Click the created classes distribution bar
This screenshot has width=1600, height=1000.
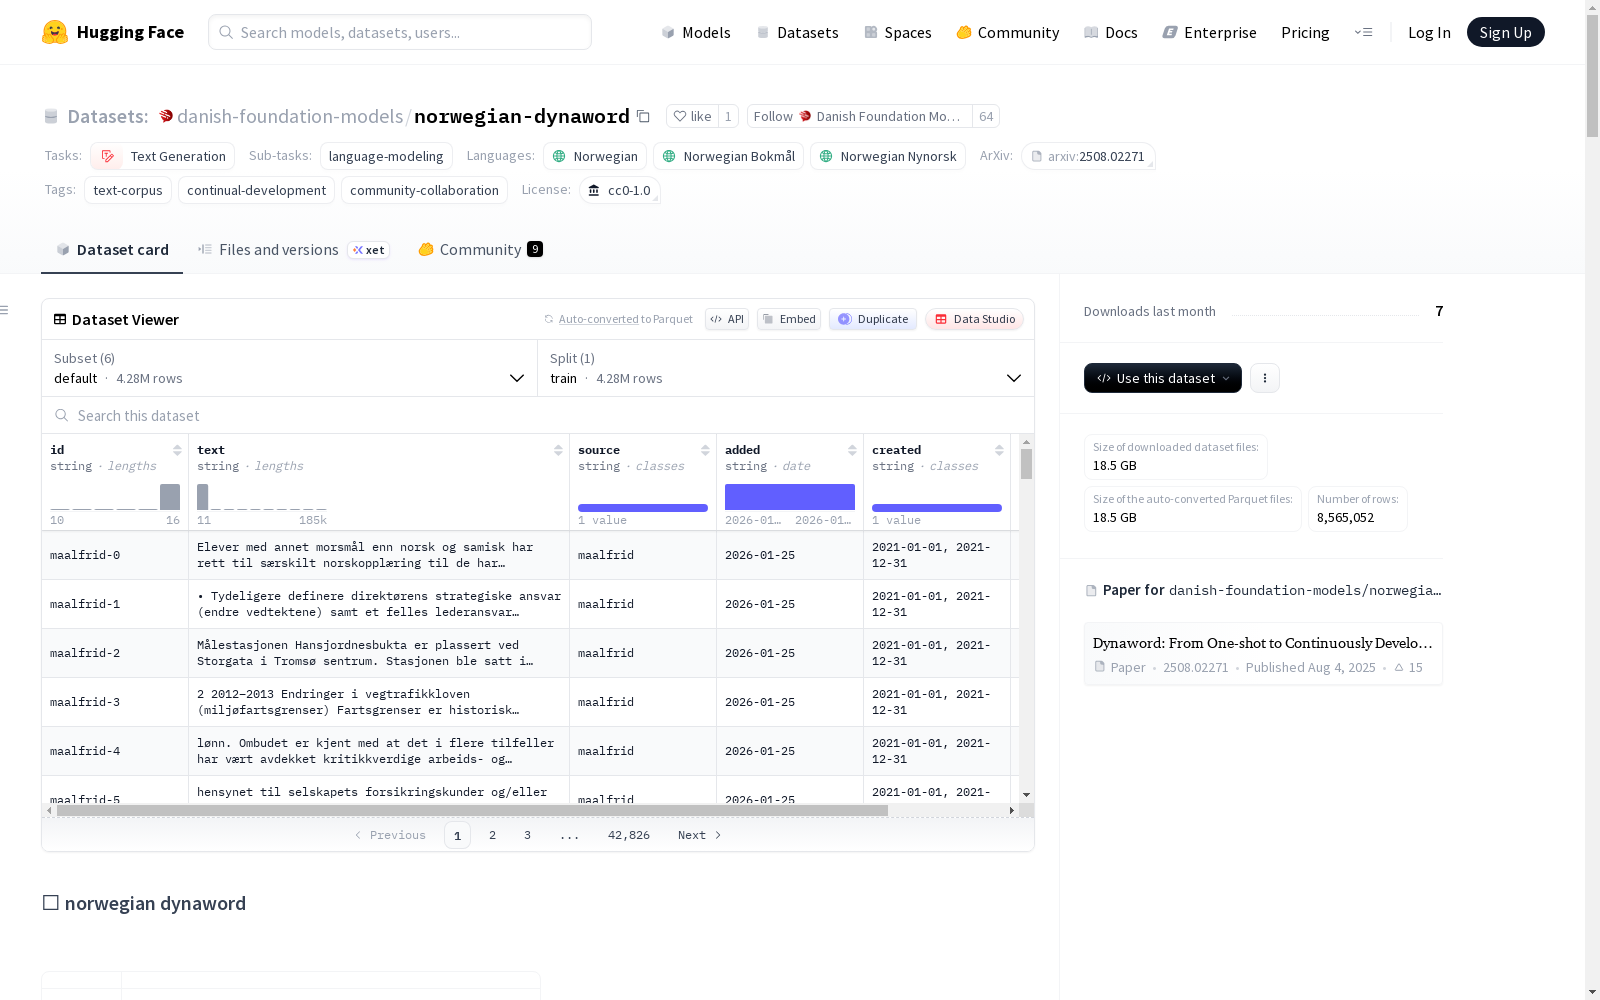937,508
